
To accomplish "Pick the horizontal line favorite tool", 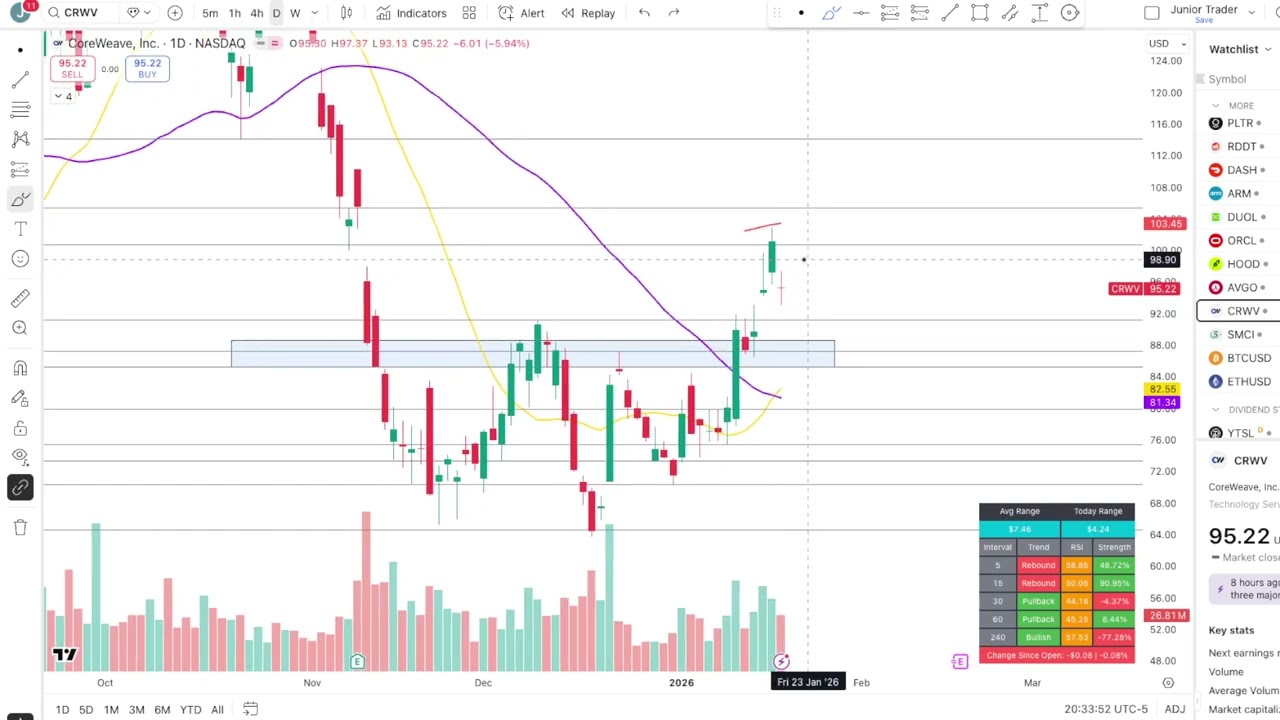I will (x=860, y=13).
